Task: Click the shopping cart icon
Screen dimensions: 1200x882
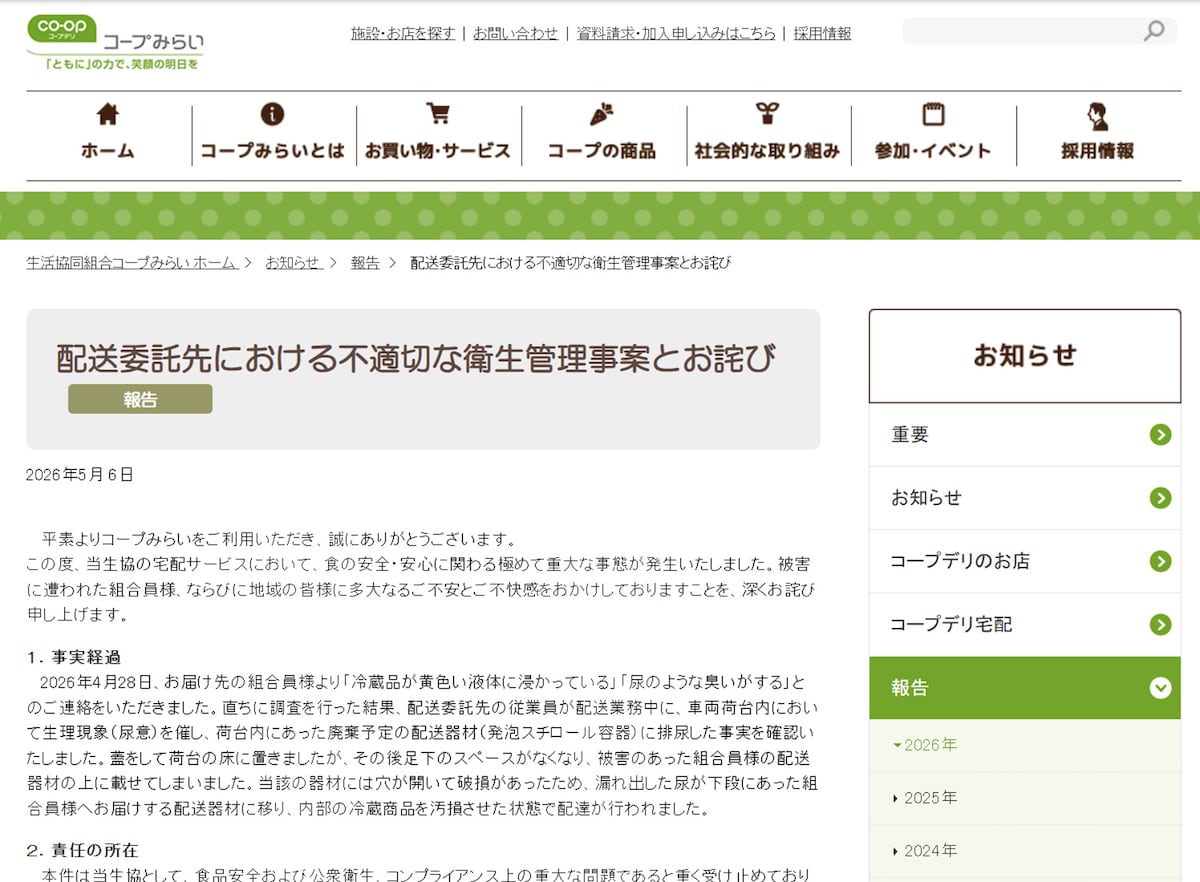Action: coord(437,114)
